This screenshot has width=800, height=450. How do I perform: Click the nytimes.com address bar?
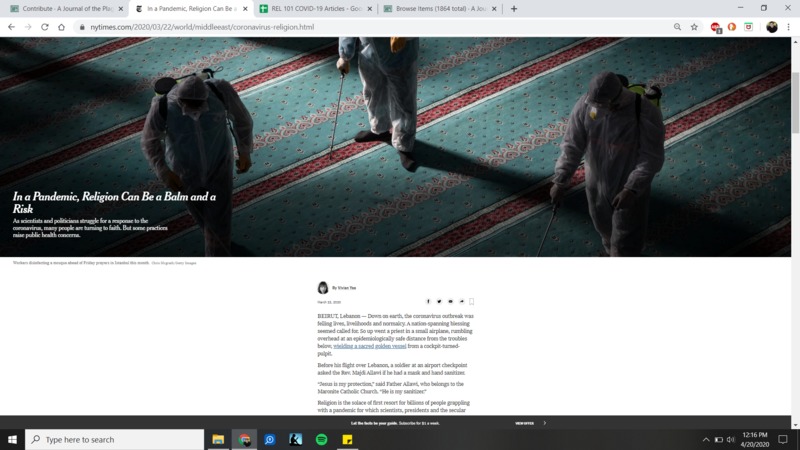pyautogui.click(x=300, y=27)
